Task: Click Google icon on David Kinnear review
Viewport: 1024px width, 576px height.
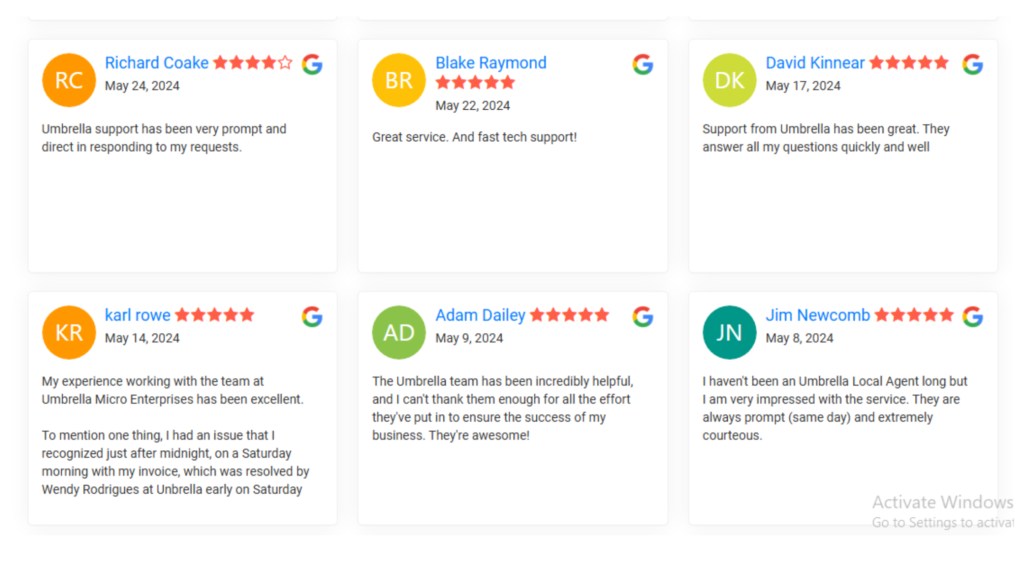Action: 973,64
